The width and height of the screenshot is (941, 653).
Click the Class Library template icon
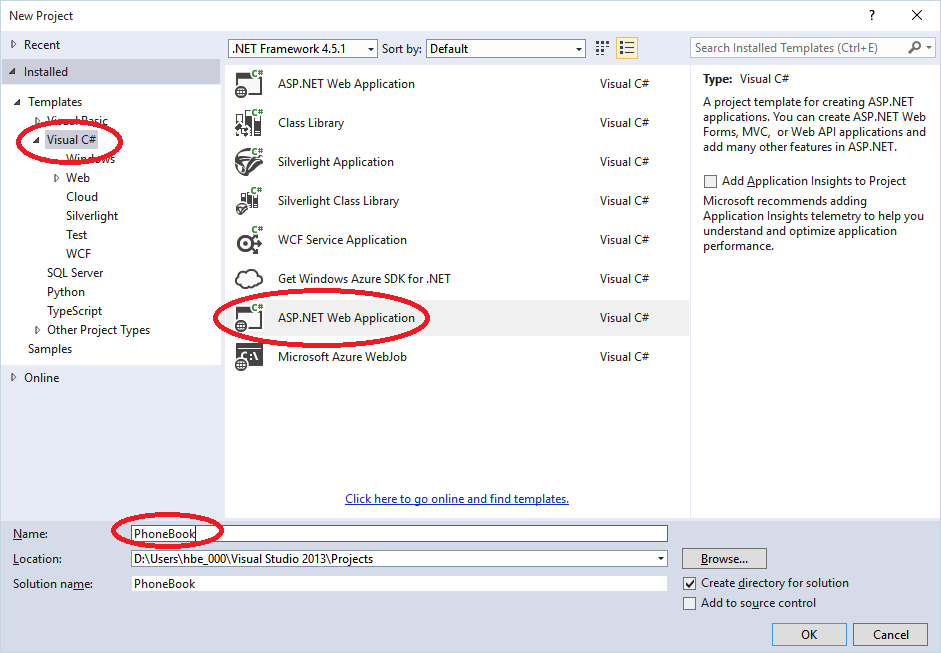[x=249, y=123]
